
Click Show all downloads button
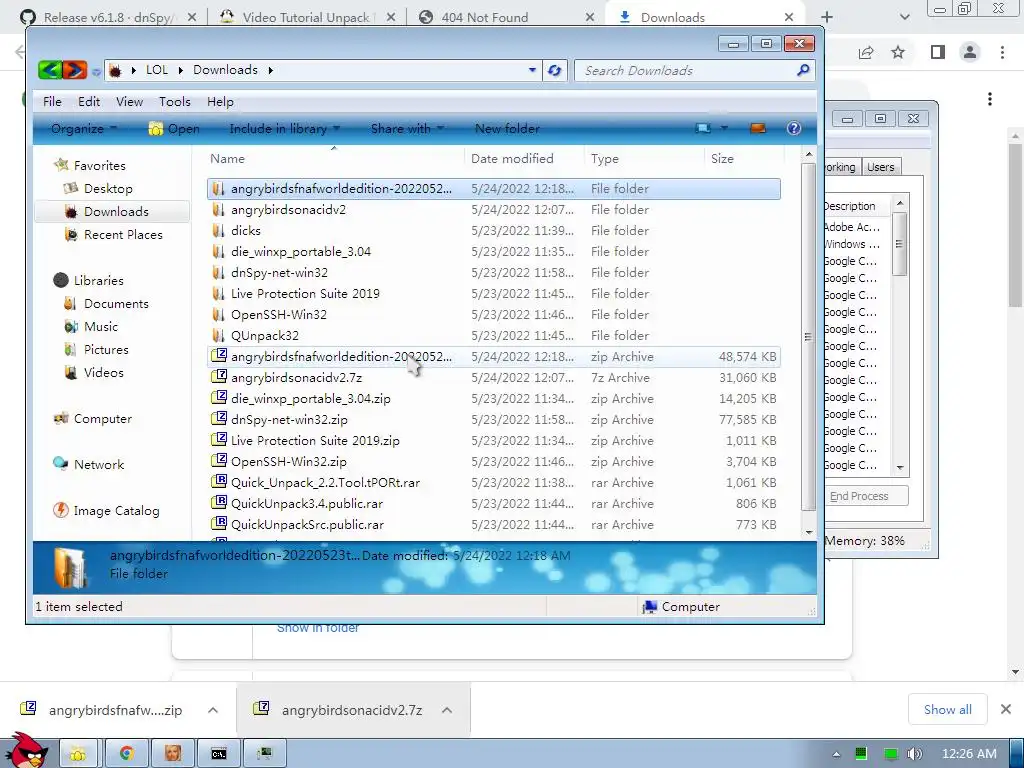pyautogui.click(x=948, y=710)
